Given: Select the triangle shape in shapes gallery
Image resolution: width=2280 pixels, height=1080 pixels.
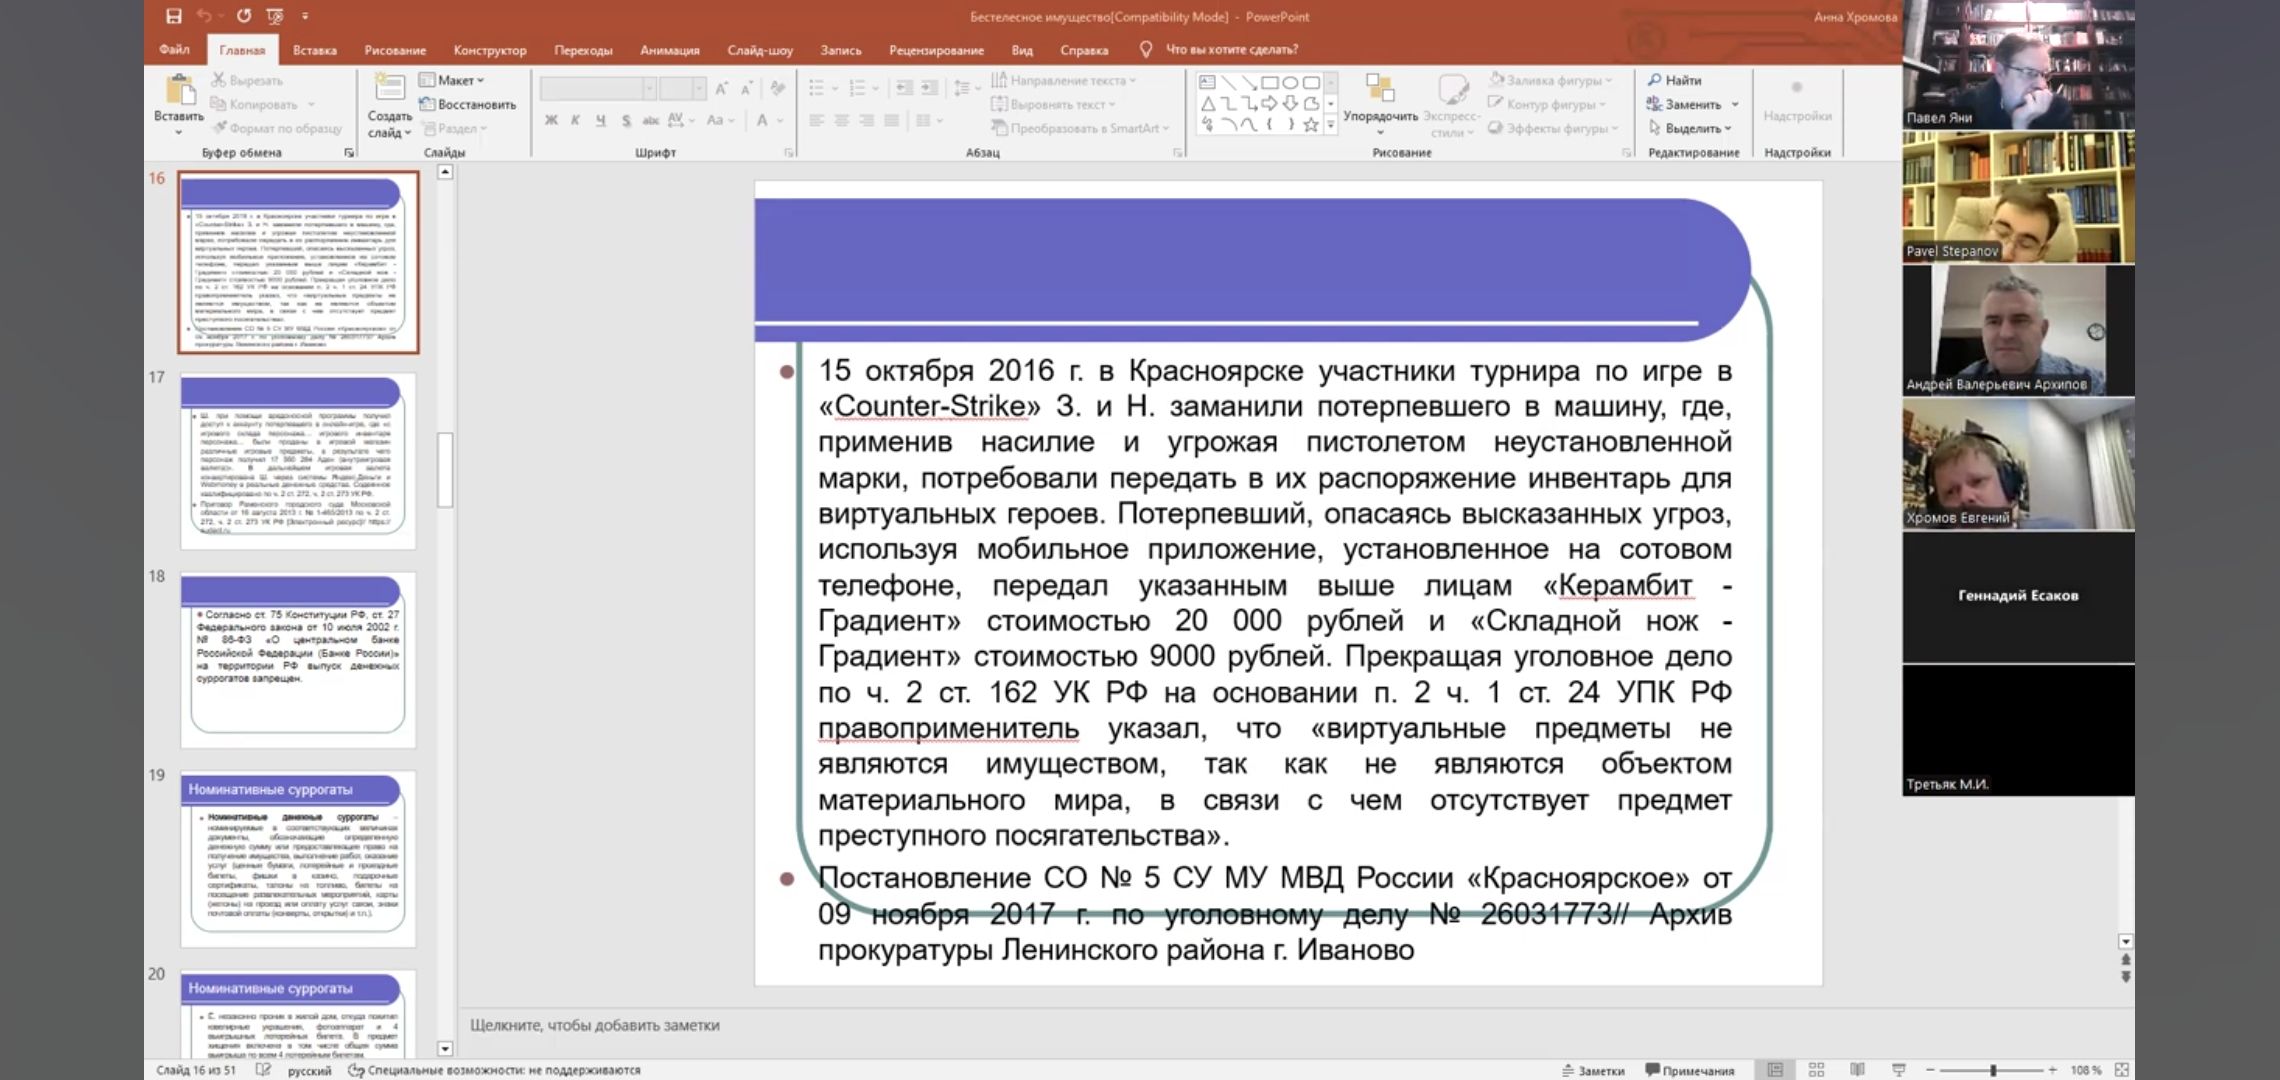Looking at the screenshot, I should (x=1207, y=103).
